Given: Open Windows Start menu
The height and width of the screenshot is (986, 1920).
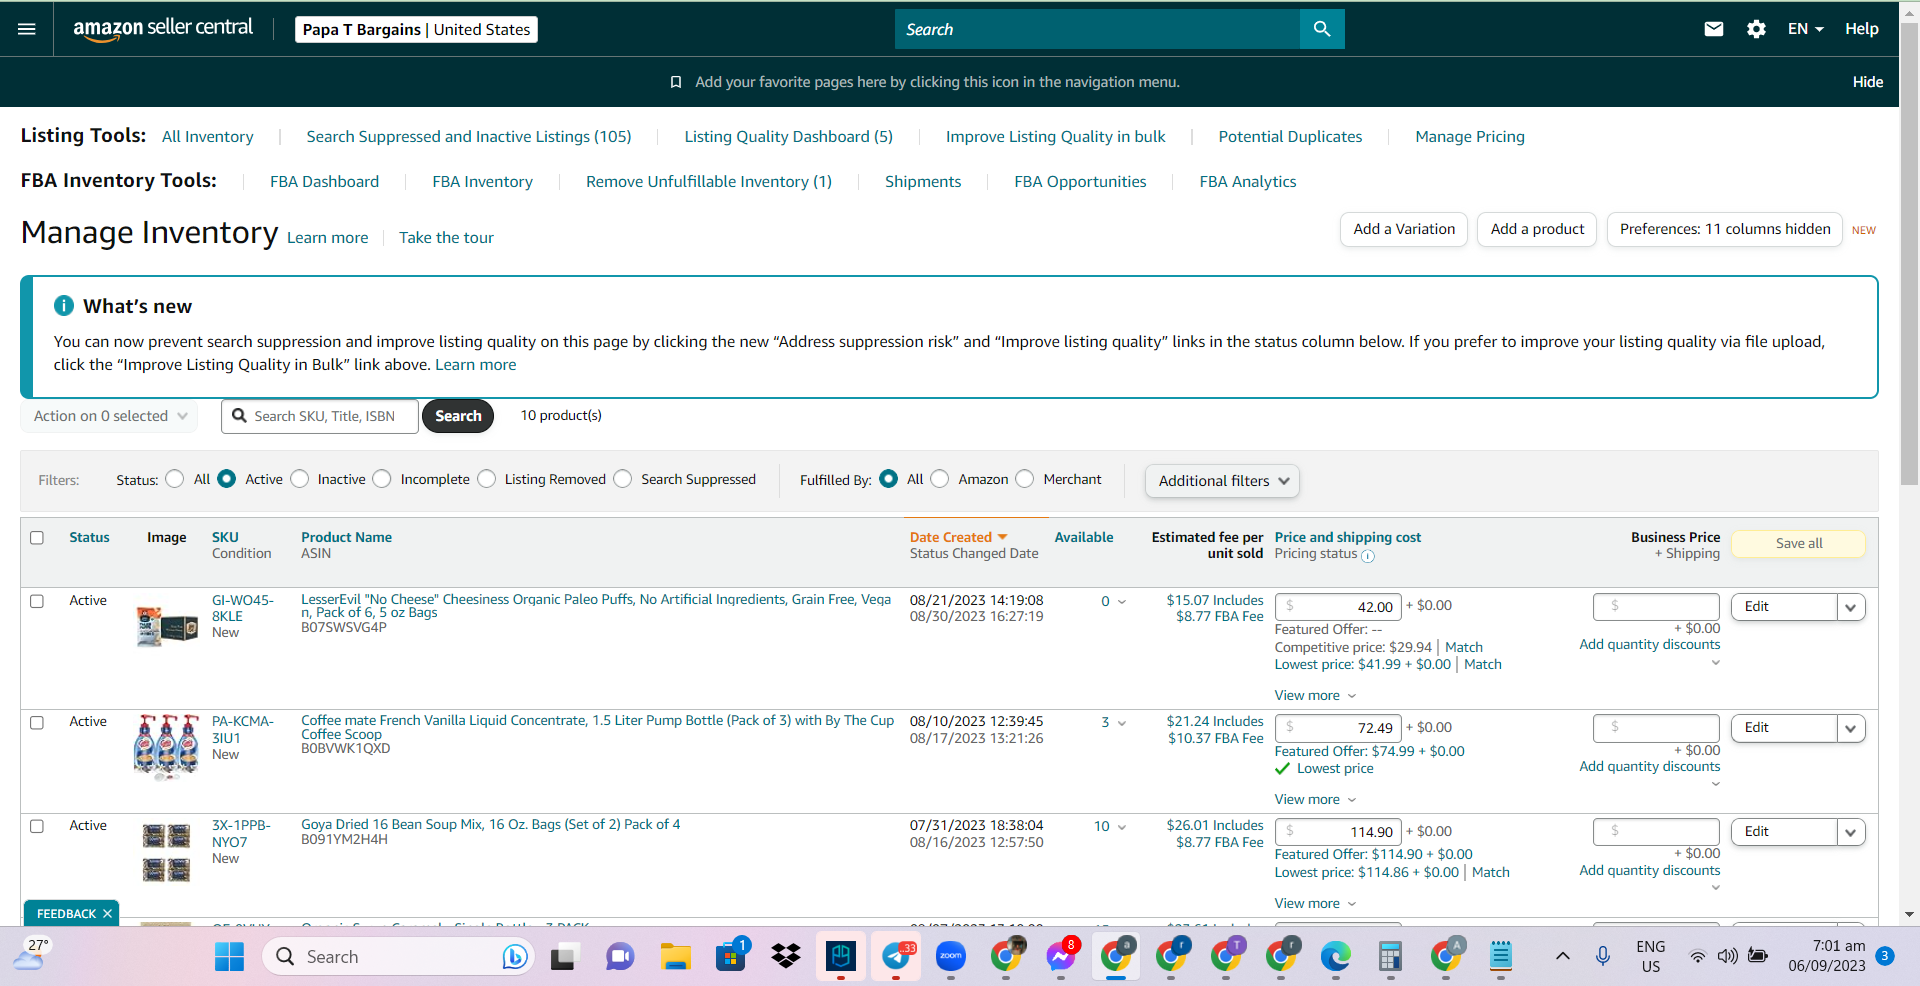Looking at the screenshot, I should point(229,957).
